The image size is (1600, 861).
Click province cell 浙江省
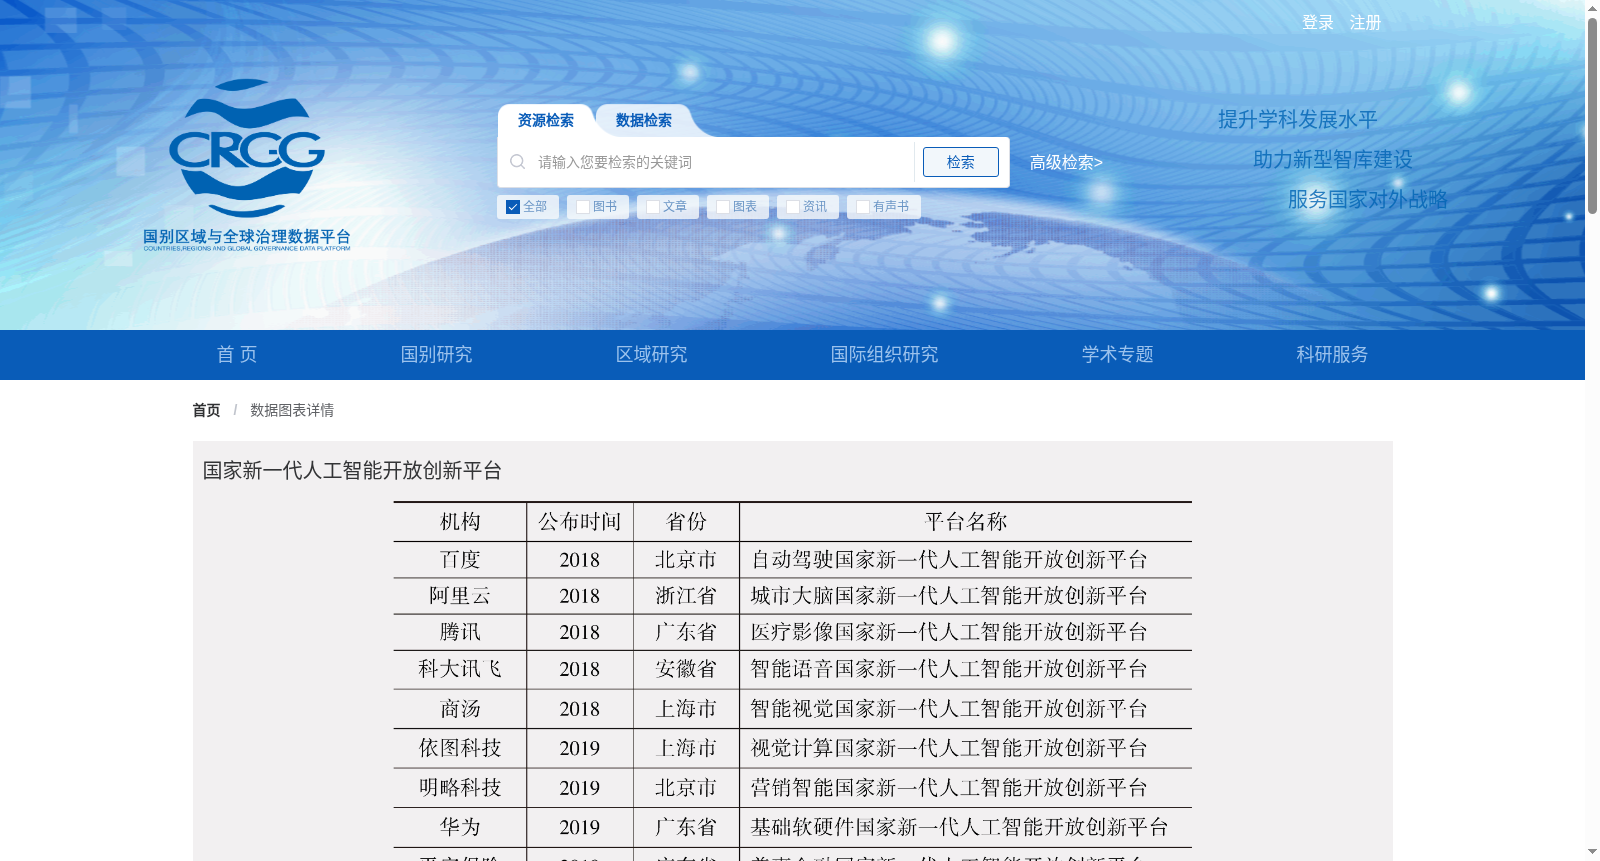(x=686, y=596)
